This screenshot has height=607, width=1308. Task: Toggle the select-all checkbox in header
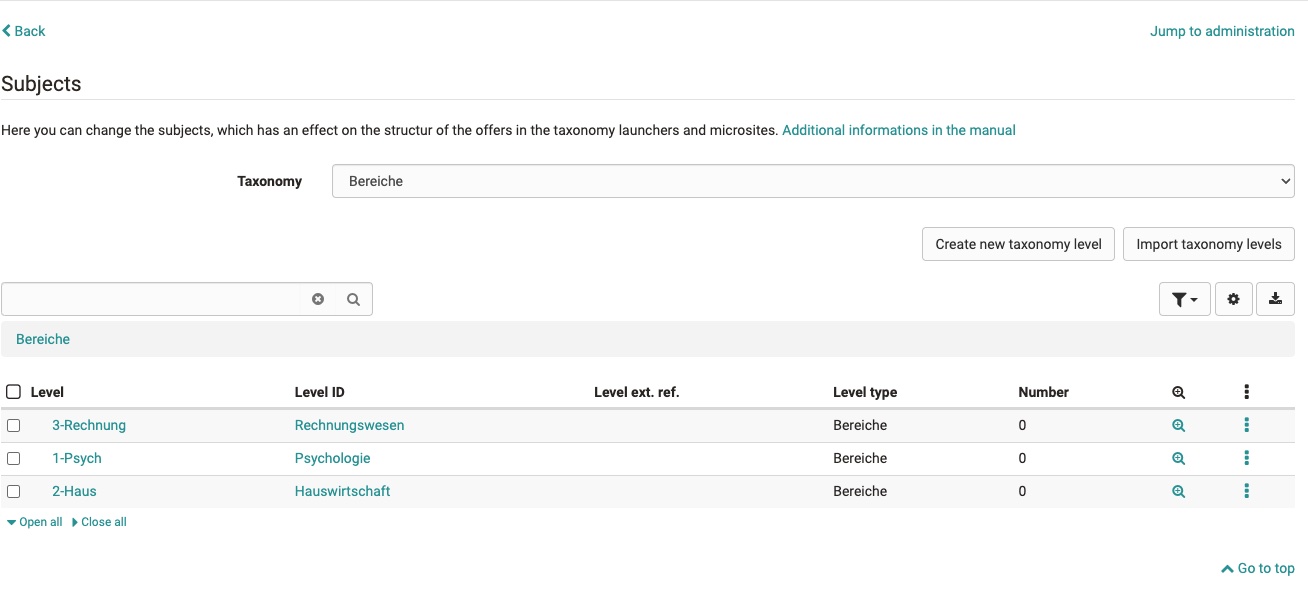click(x=13, y=392)
